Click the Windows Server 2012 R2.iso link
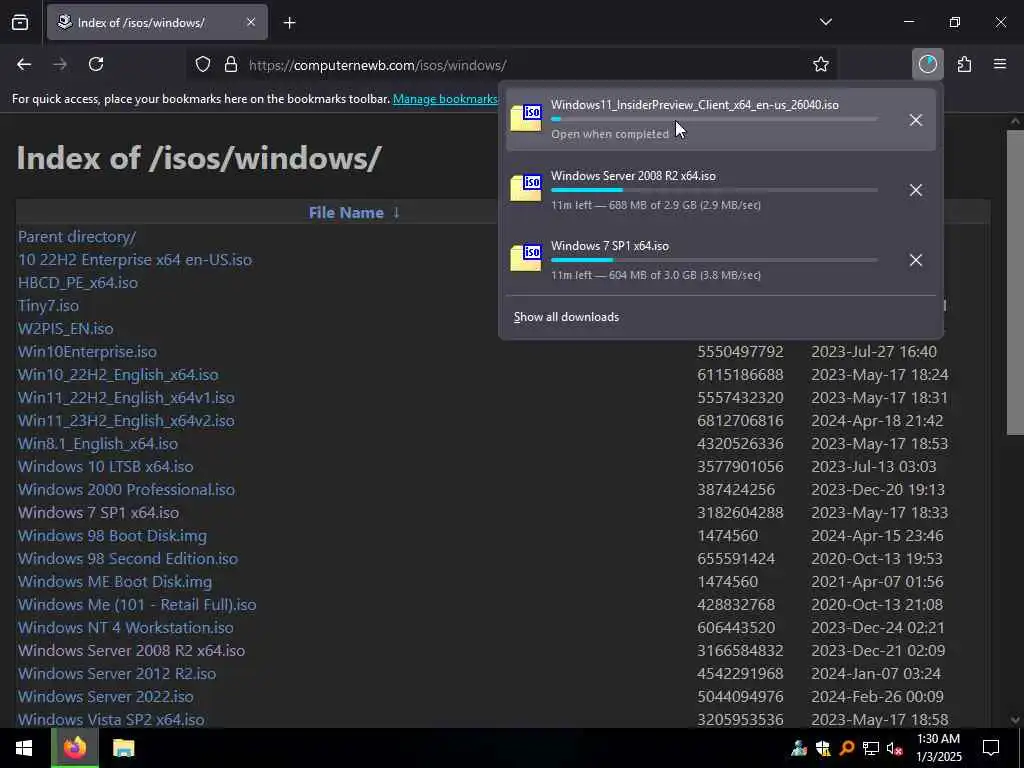This screenshot has height=768, width=1024. [x=117, y=673]
